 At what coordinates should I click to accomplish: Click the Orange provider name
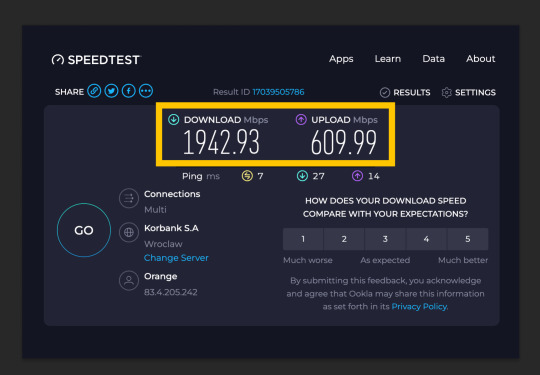click(x=160, y=276)
